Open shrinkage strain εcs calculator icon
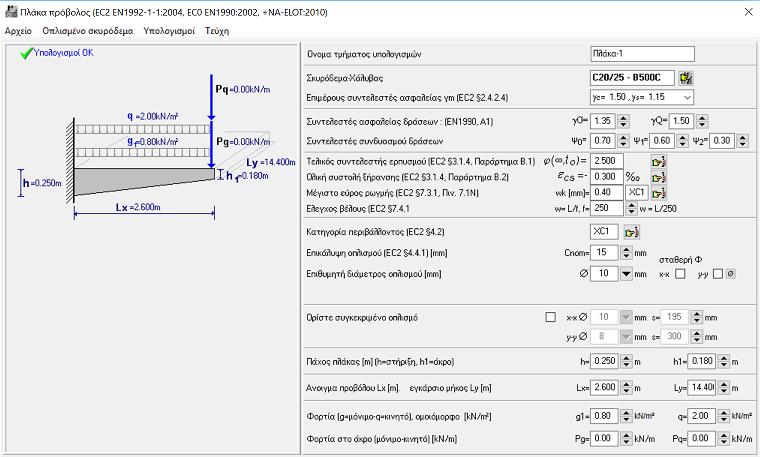This screenshot has height=457, width=760. tap(658, 177)
